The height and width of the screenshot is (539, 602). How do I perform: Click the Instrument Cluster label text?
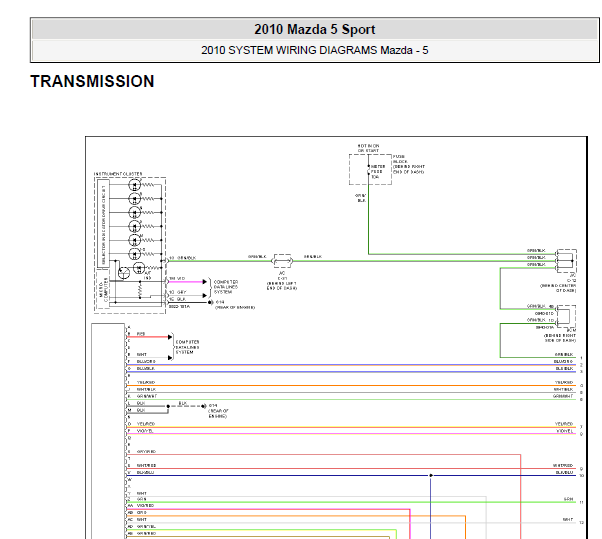tap(118, 174)
